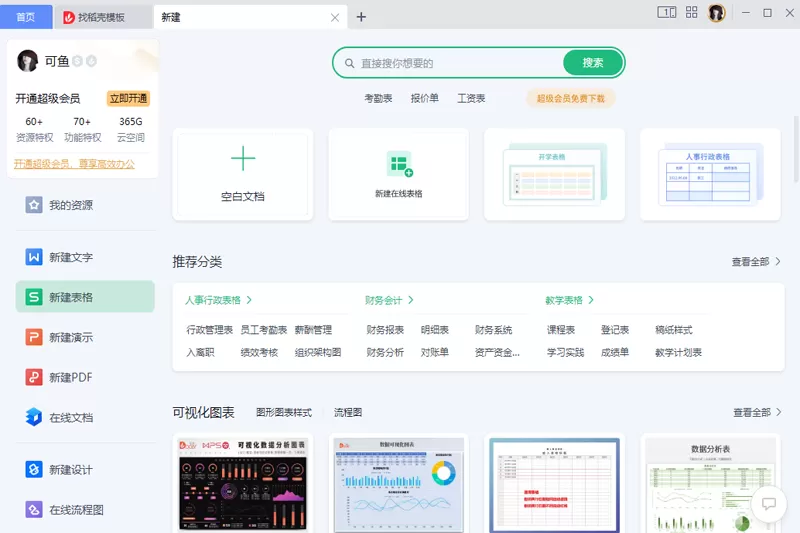Click the Online Flowchart icon
The height and width of the screenshot is (533, 800).
click(34, 510)
